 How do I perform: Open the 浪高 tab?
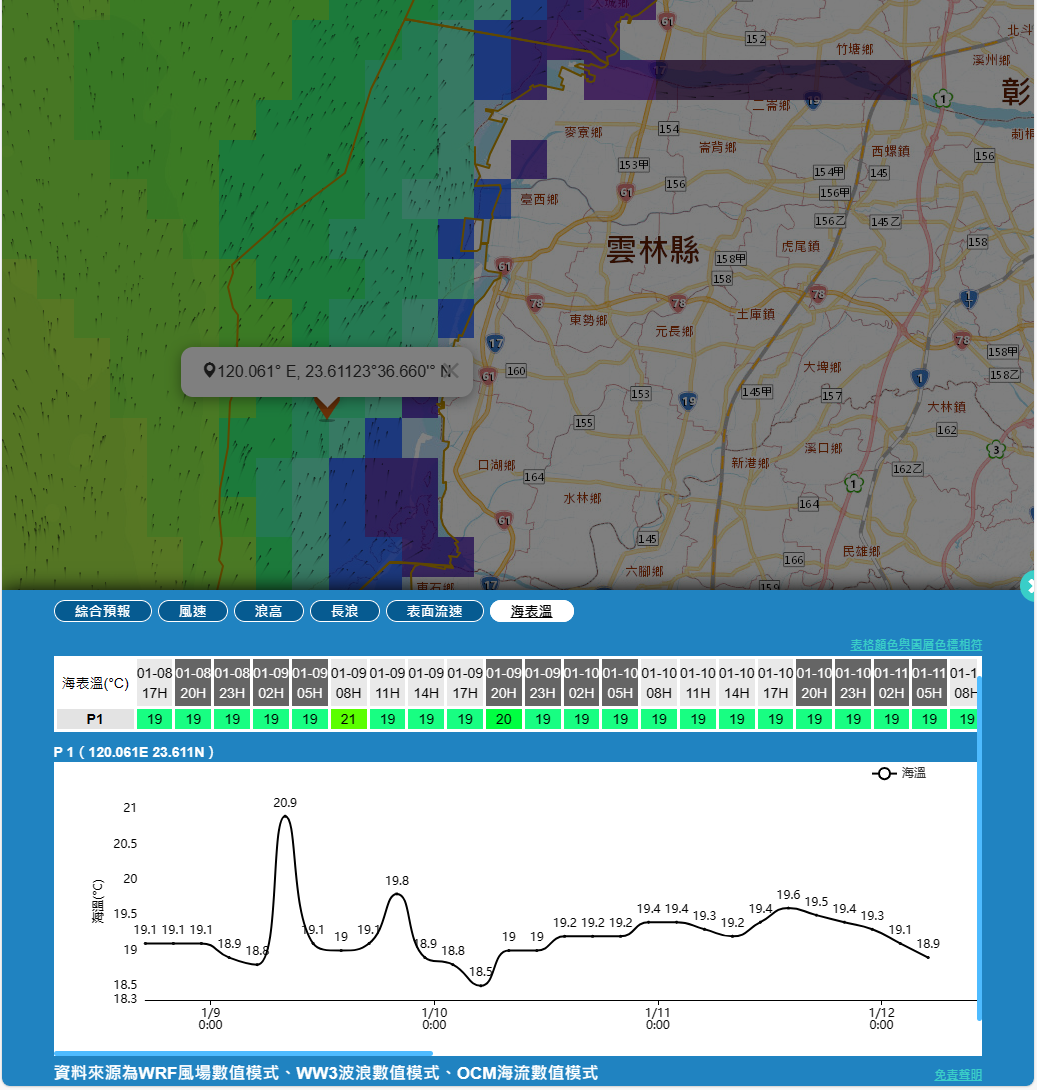click(268, 611)
